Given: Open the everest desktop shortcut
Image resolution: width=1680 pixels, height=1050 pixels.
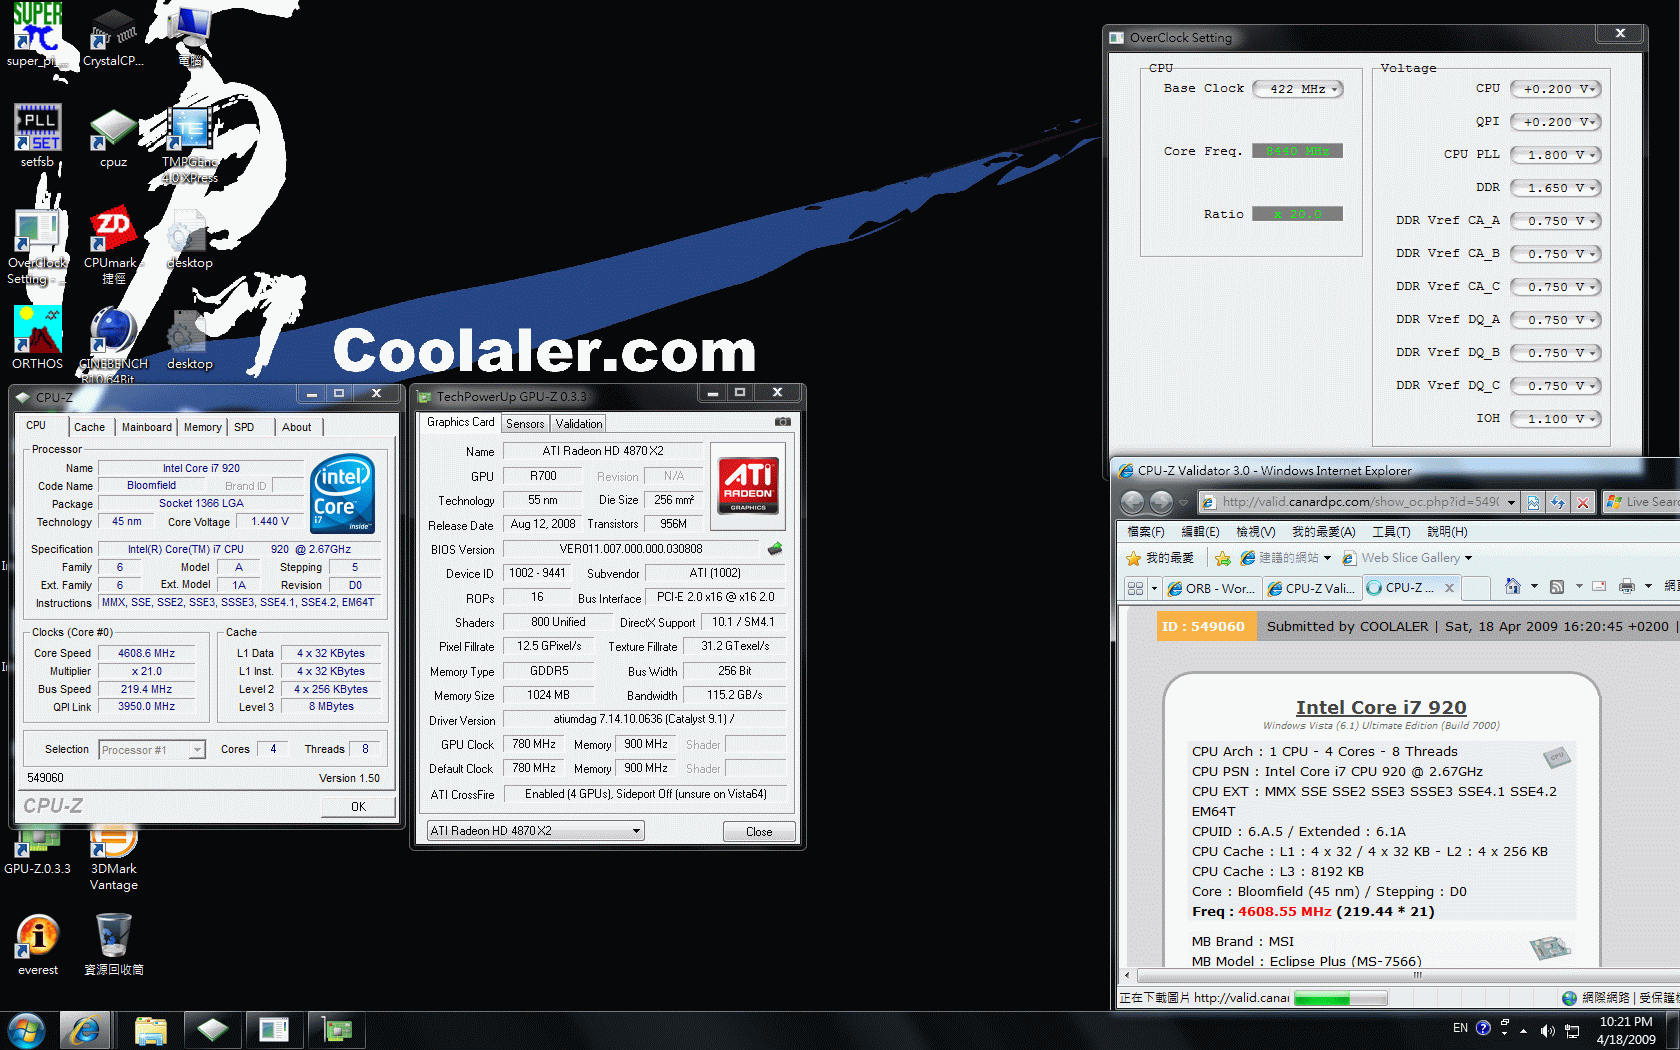Looking at the screenshot, I should (x=38, y=945).
